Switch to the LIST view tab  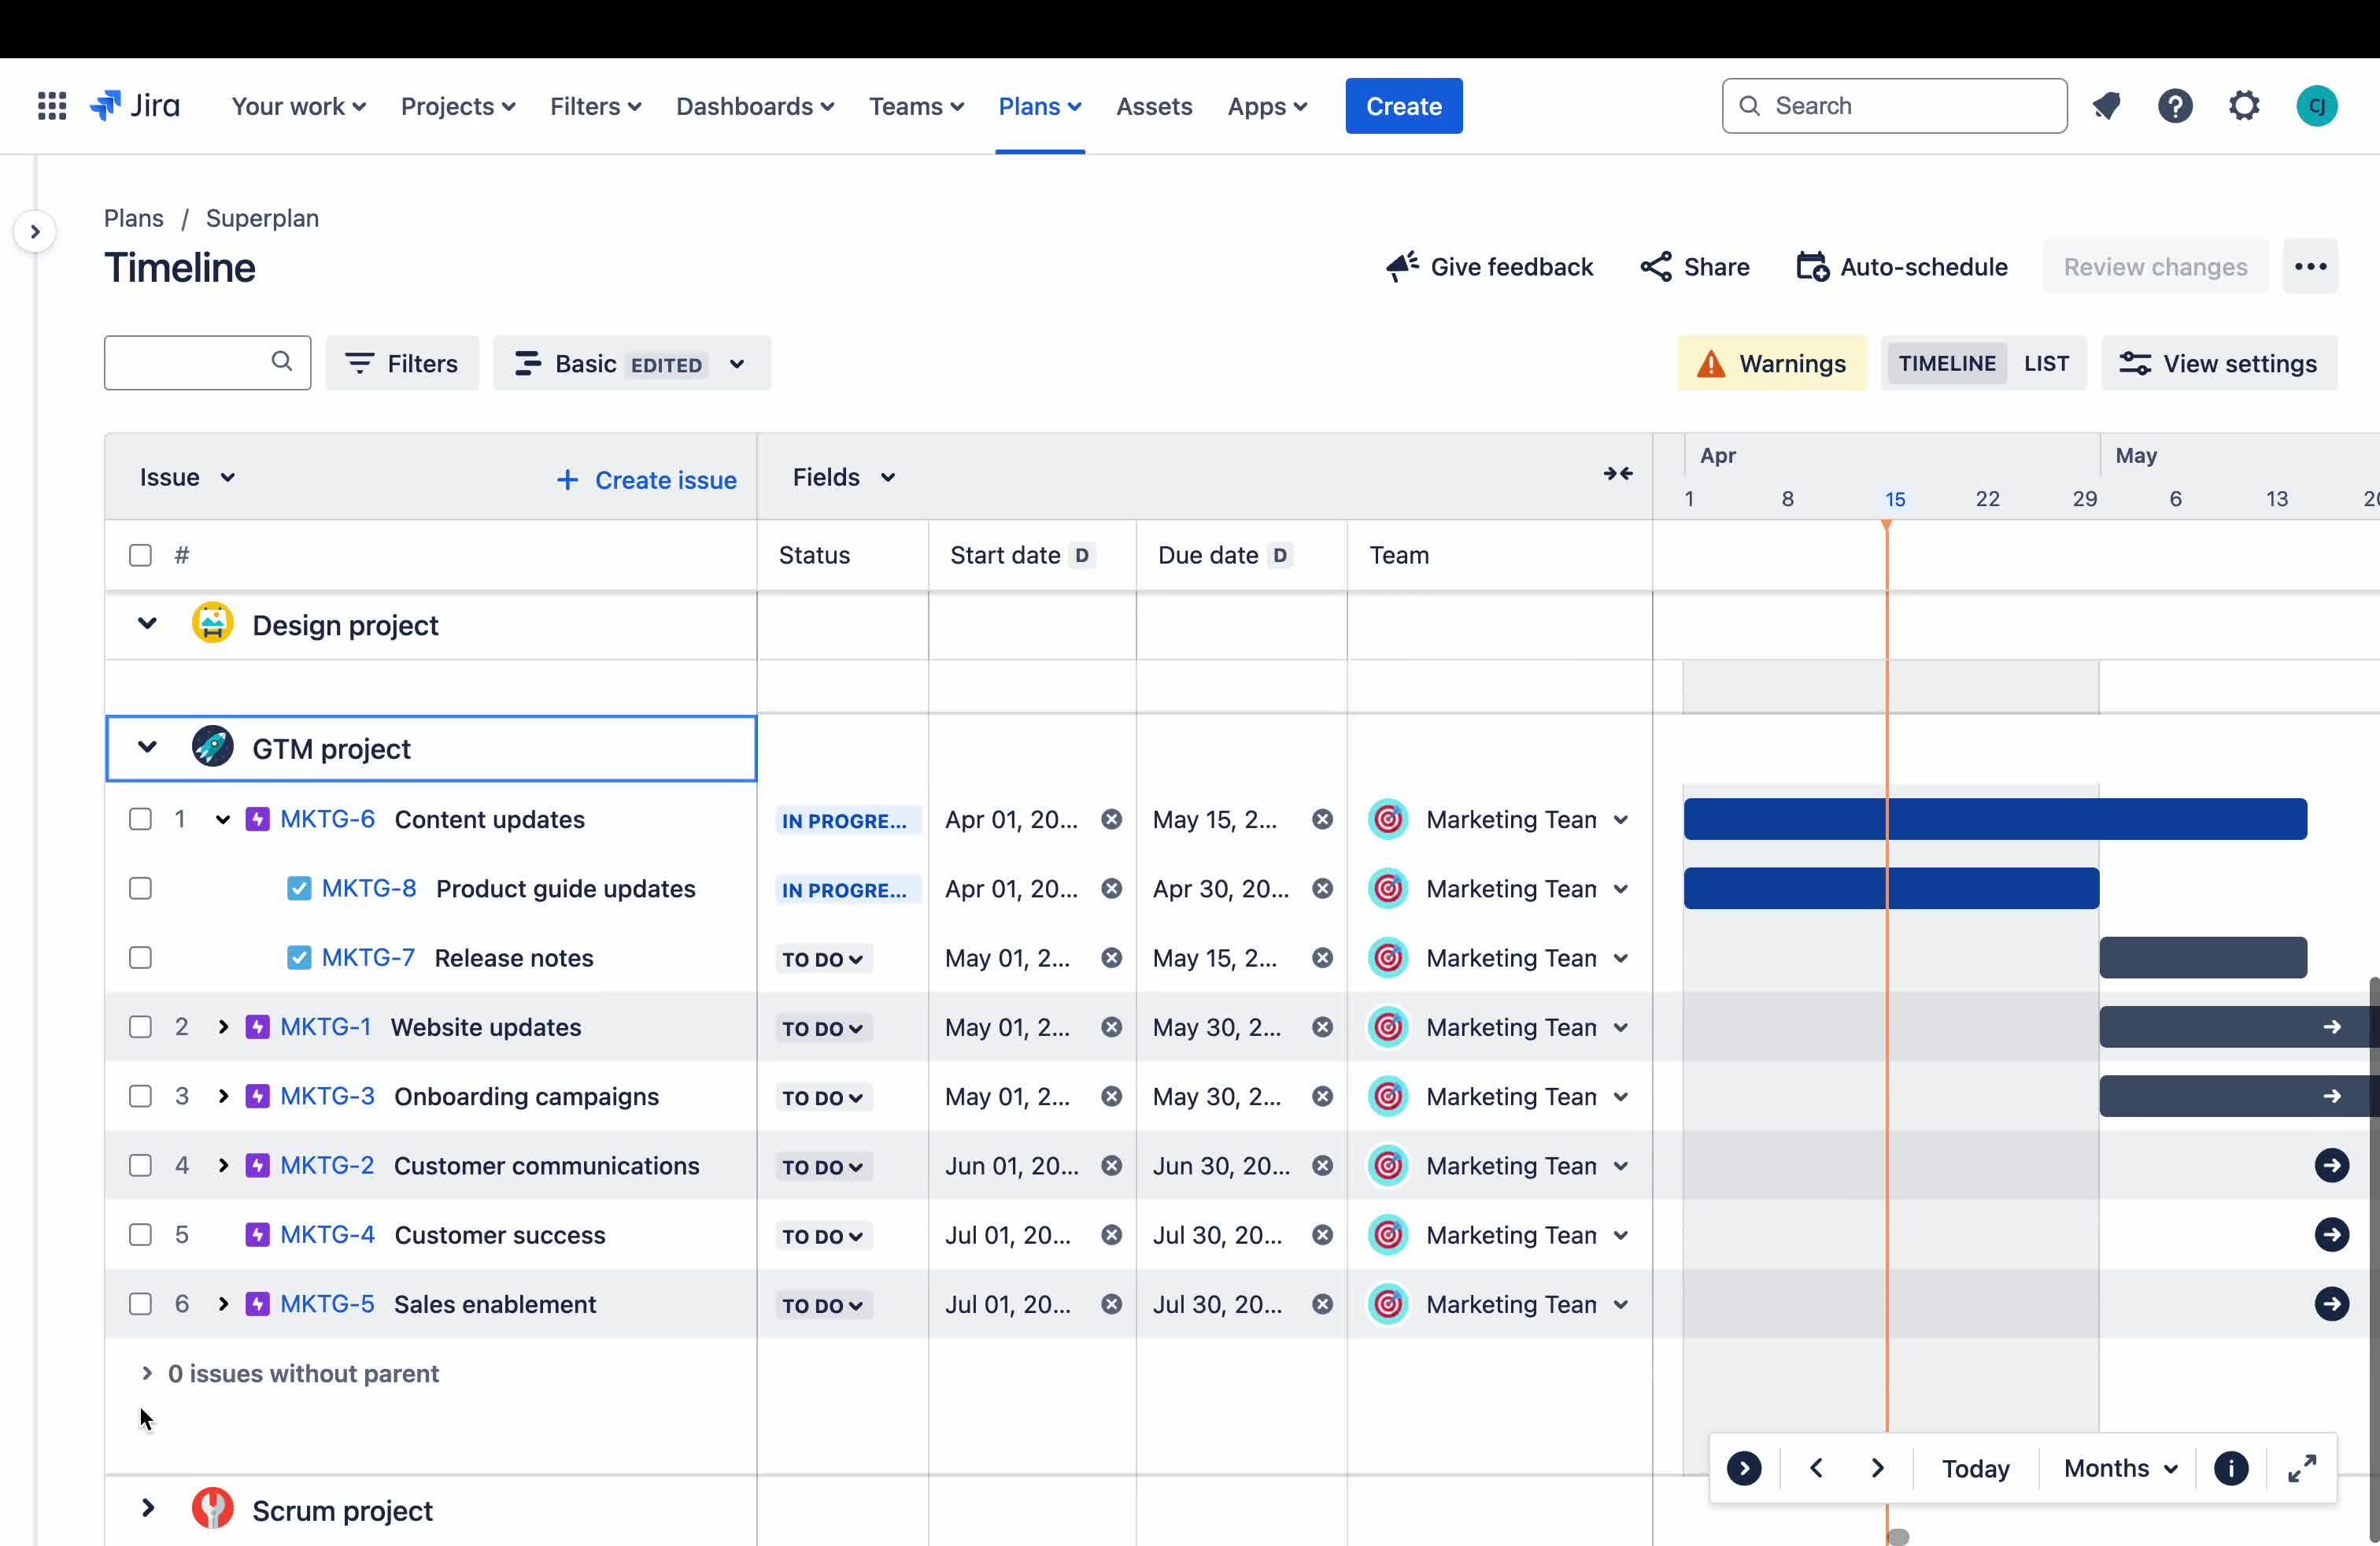click(2047, 363)
